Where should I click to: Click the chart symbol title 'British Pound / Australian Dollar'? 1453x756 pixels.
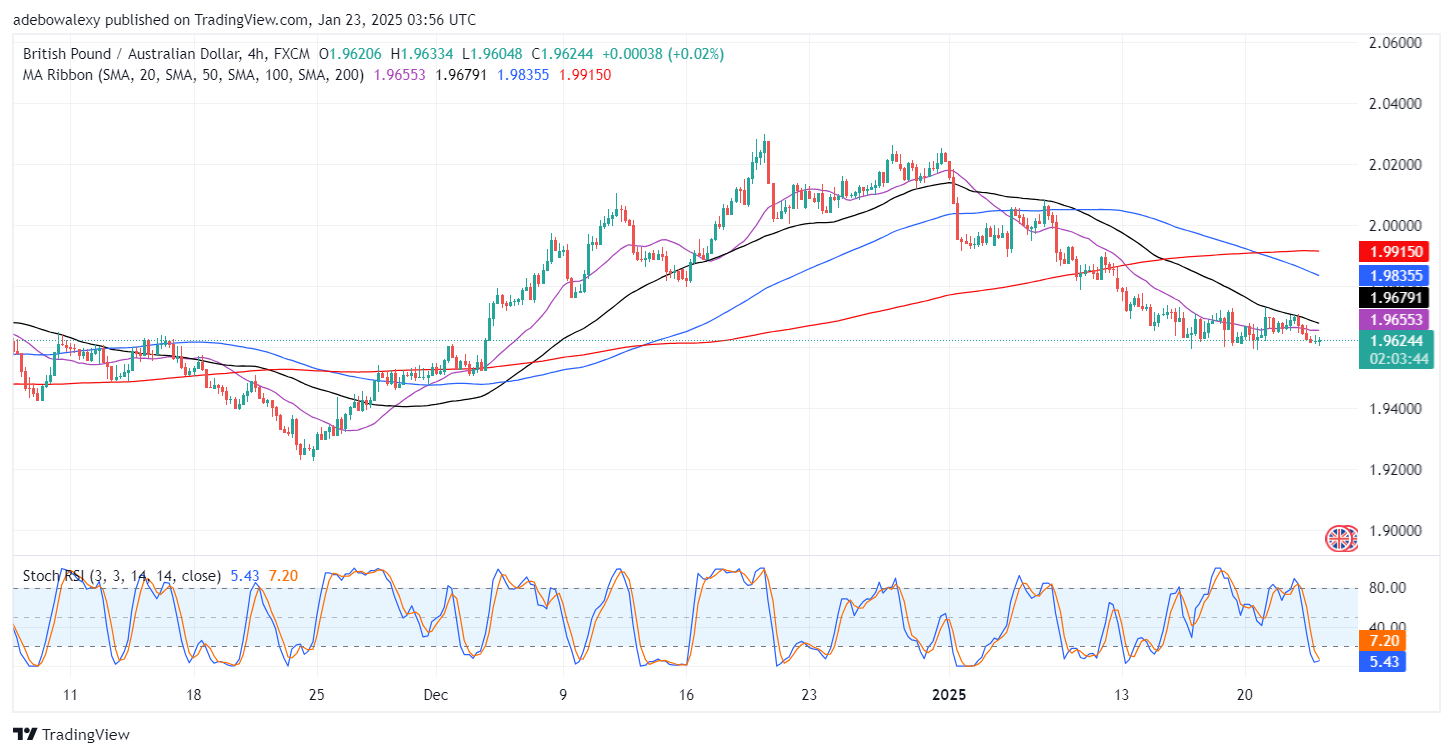click(x=134, y=54)
